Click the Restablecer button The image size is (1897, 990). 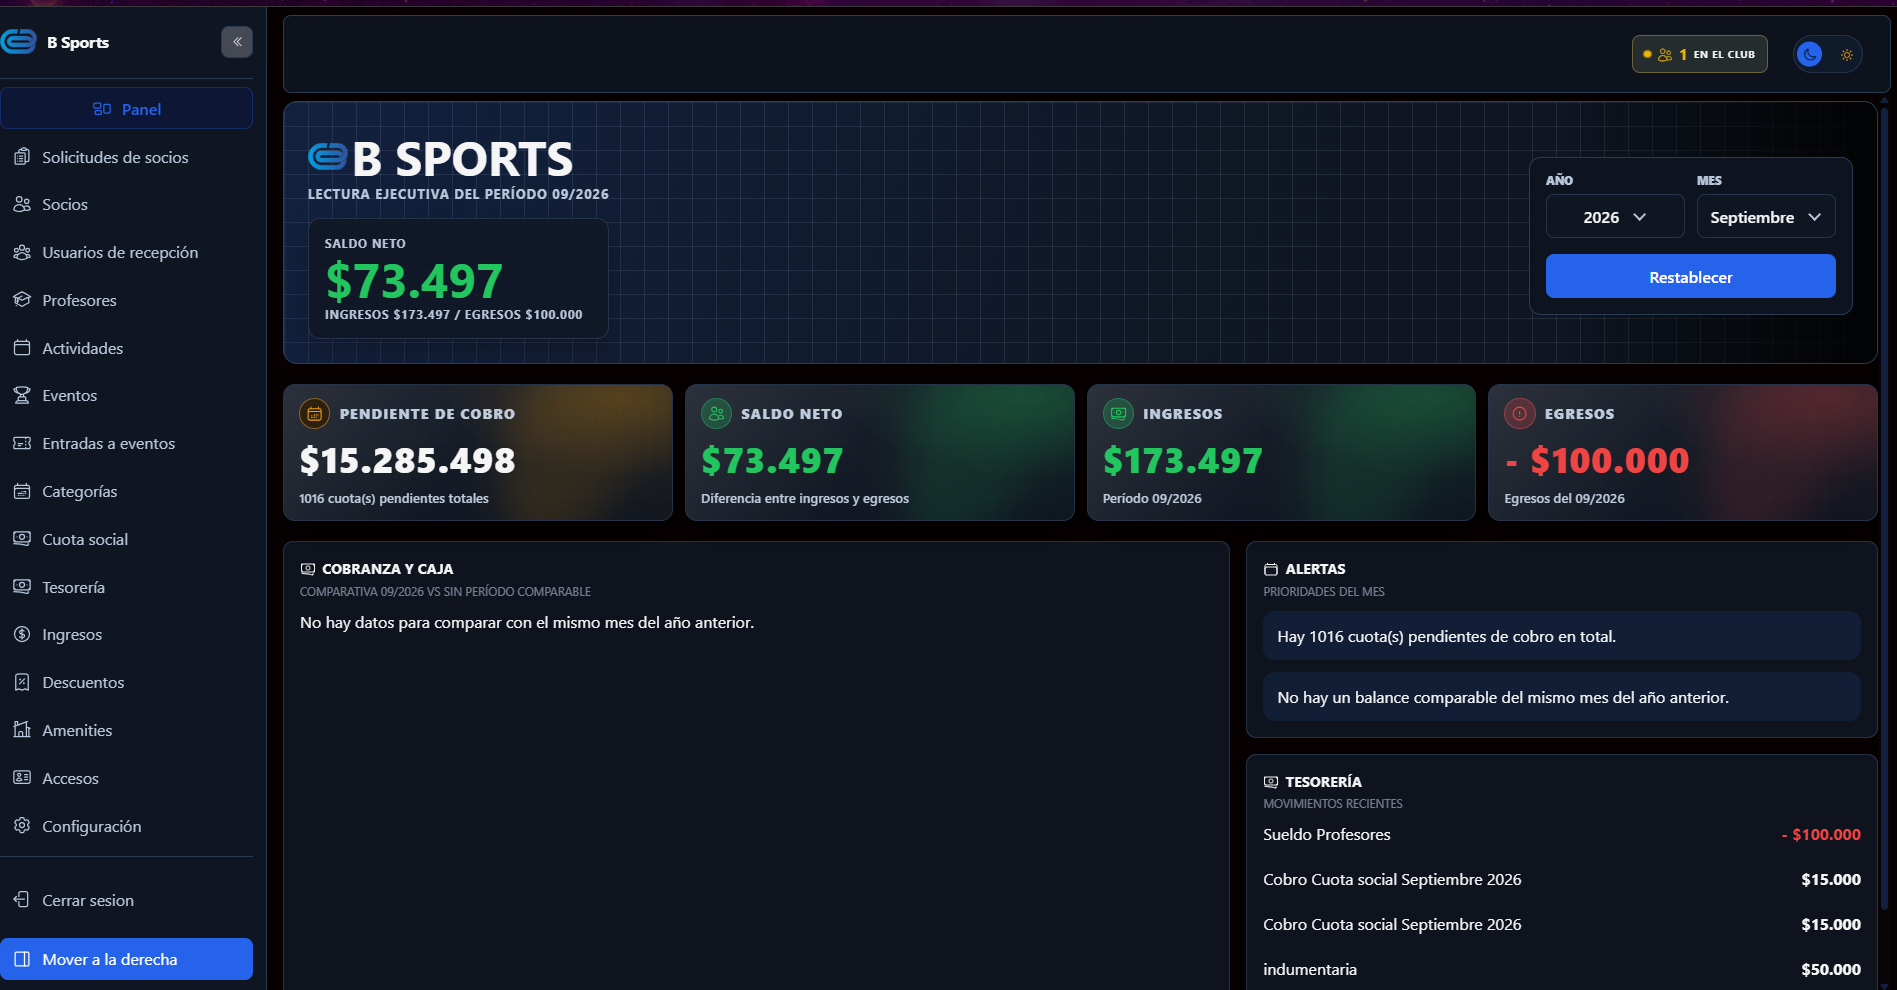point(1690,276)
